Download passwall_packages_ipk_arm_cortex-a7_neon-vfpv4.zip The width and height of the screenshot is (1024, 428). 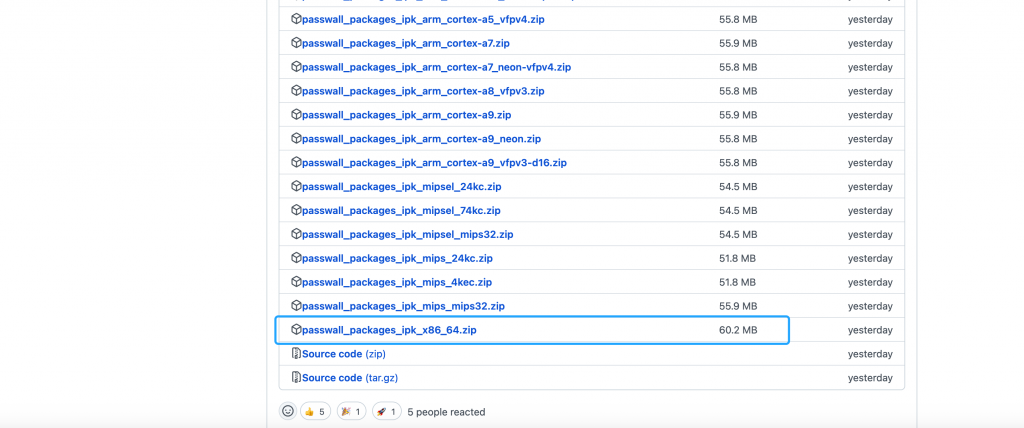click(437, 67)
